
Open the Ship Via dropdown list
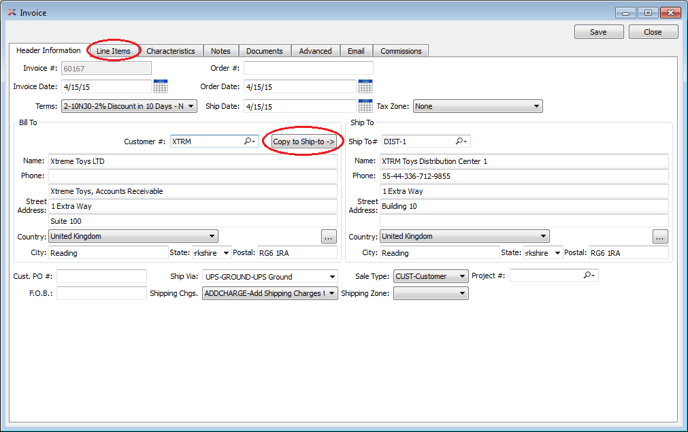331,276
